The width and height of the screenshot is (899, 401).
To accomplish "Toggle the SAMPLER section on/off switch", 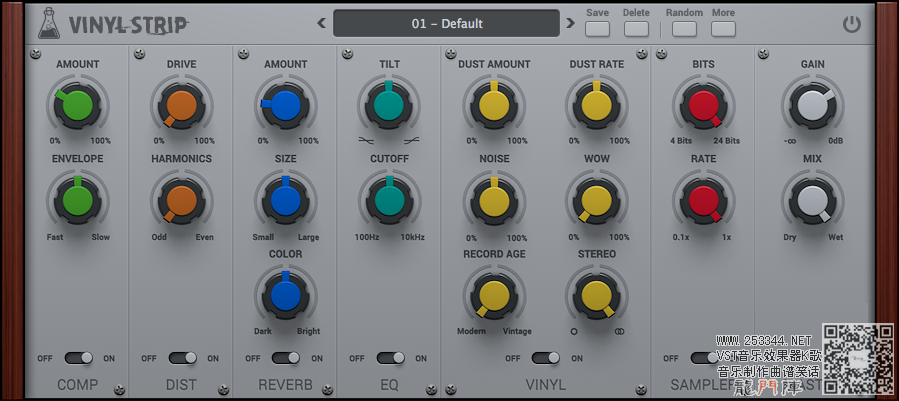I will tap(703, 358).
